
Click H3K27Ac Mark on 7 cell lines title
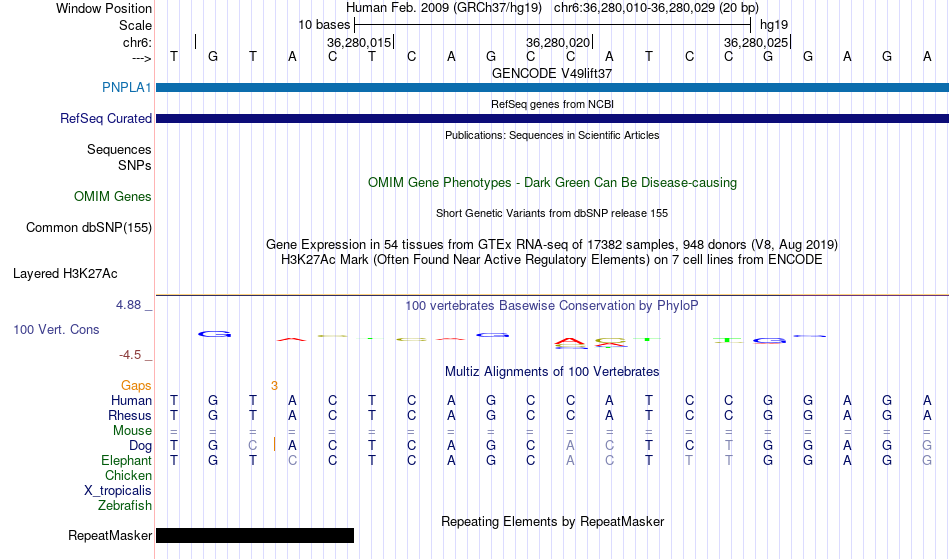point(552,260)
